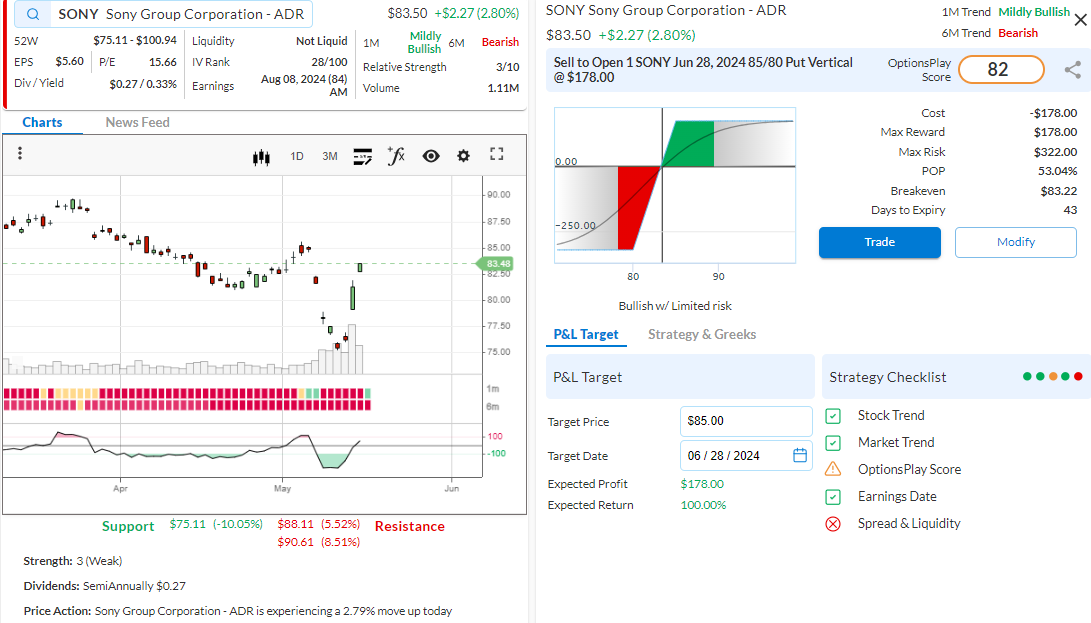Screen dimensions: 1091x623
Task: Click the blue Trade button
Action: (879, 242)
